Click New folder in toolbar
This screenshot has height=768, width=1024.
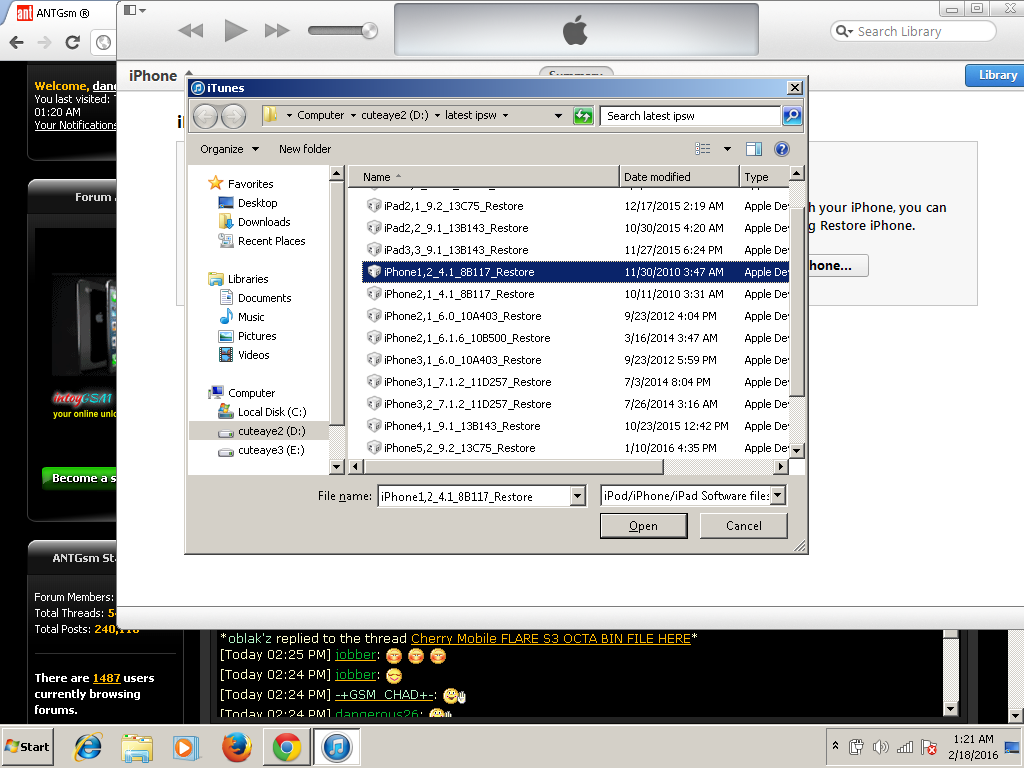(305, 149)
